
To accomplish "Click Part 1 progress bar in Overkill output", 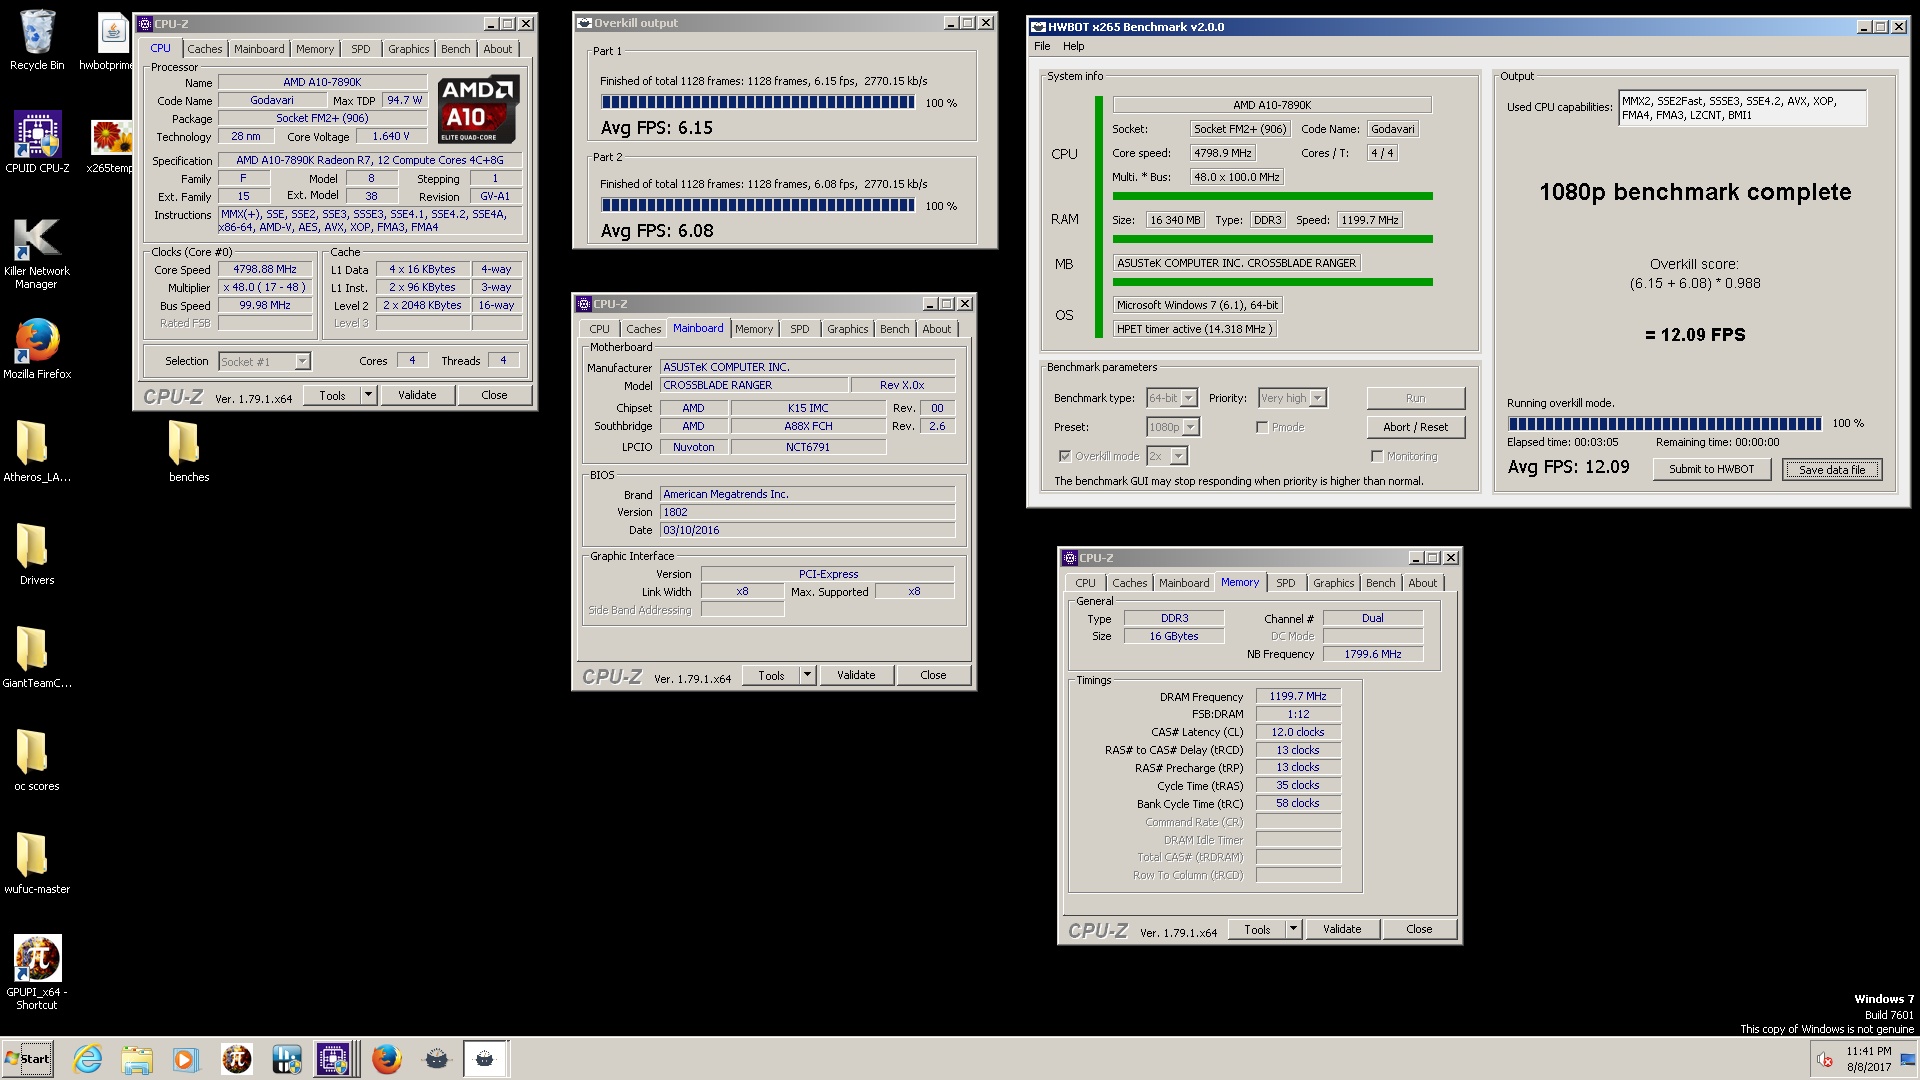I will point(757,102).
